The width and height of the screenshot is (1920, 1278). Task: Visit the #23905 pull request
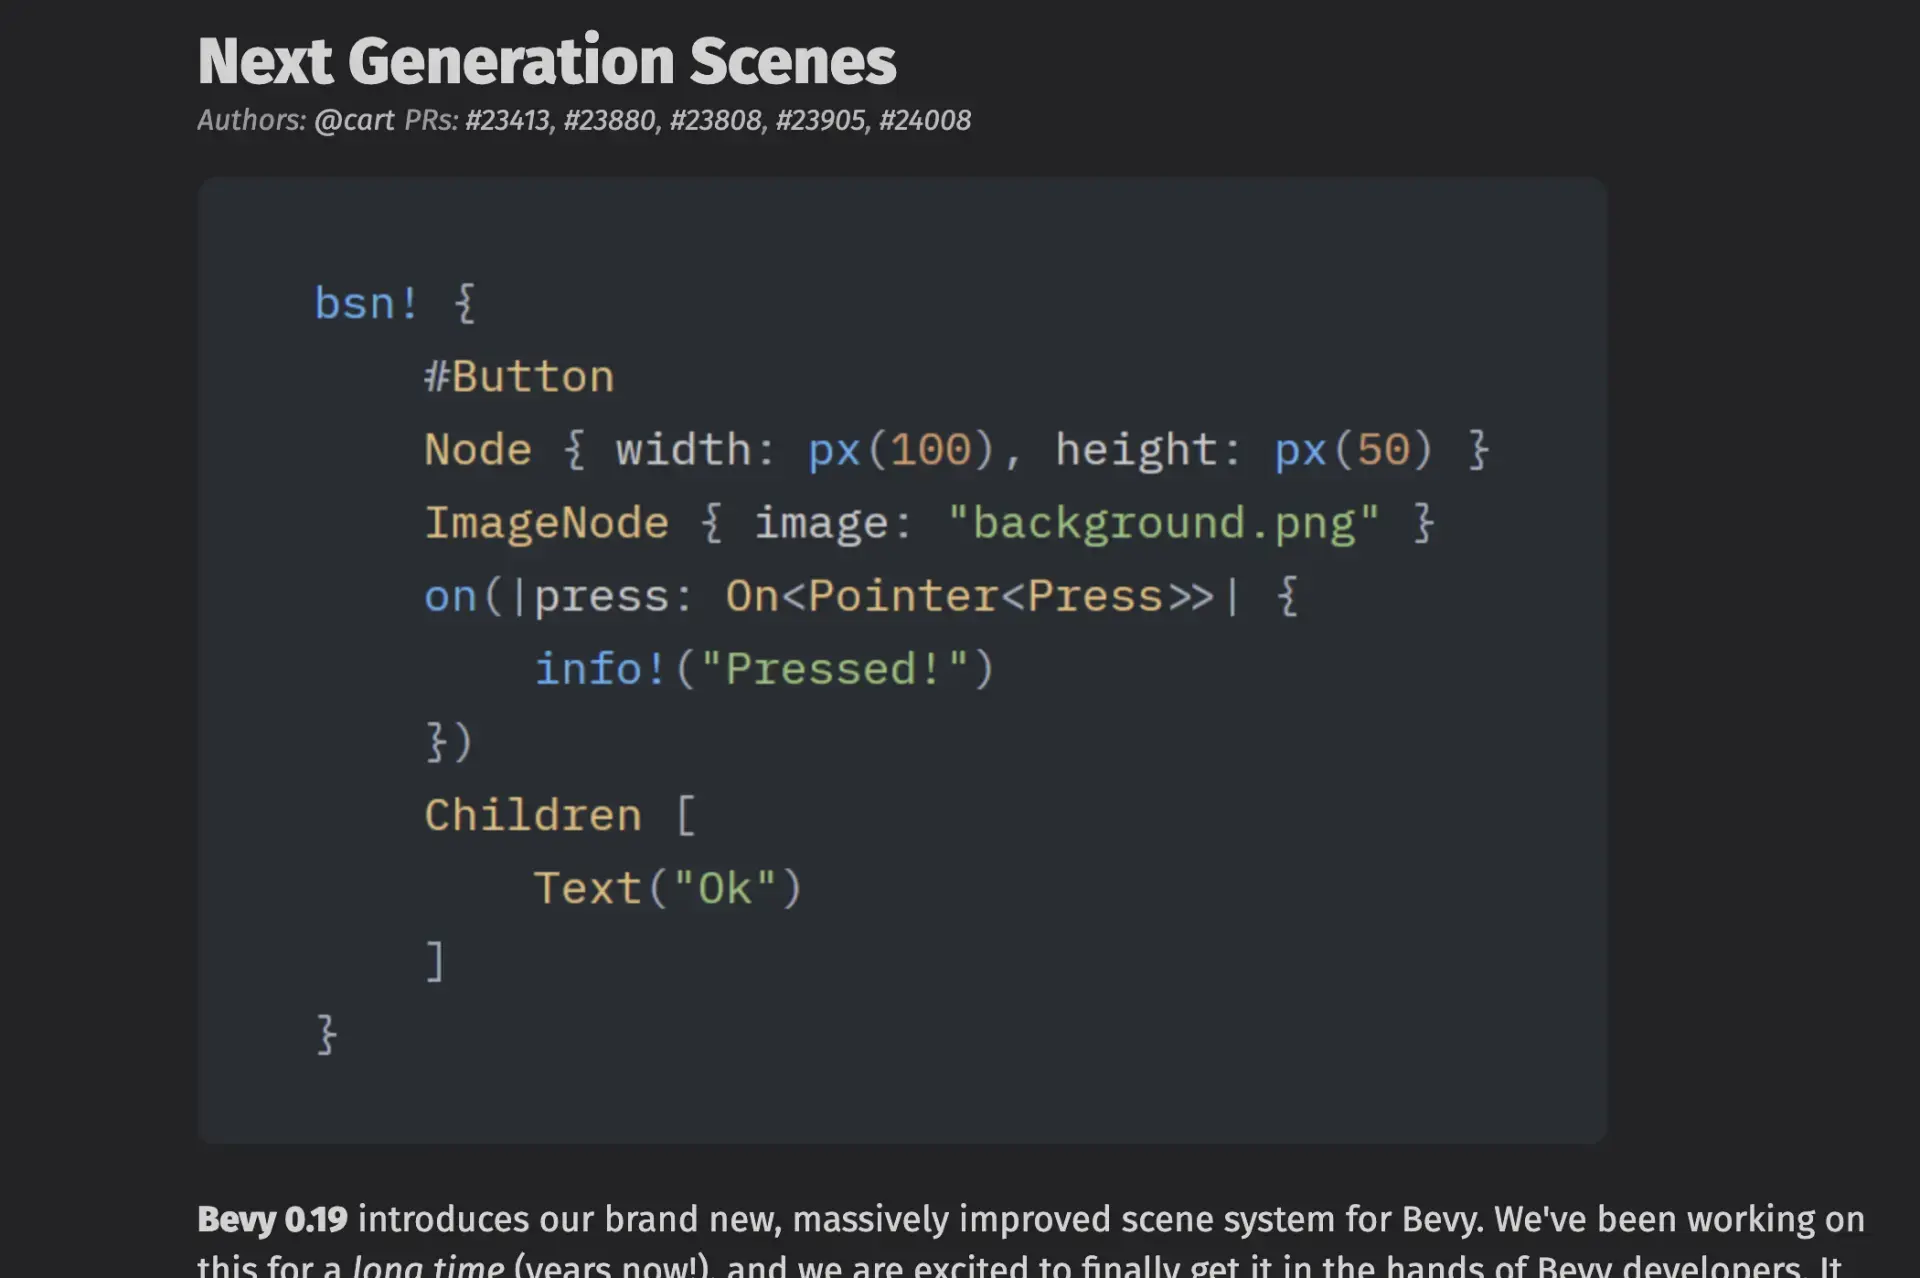pyautogui.click(x=820, y=120)
